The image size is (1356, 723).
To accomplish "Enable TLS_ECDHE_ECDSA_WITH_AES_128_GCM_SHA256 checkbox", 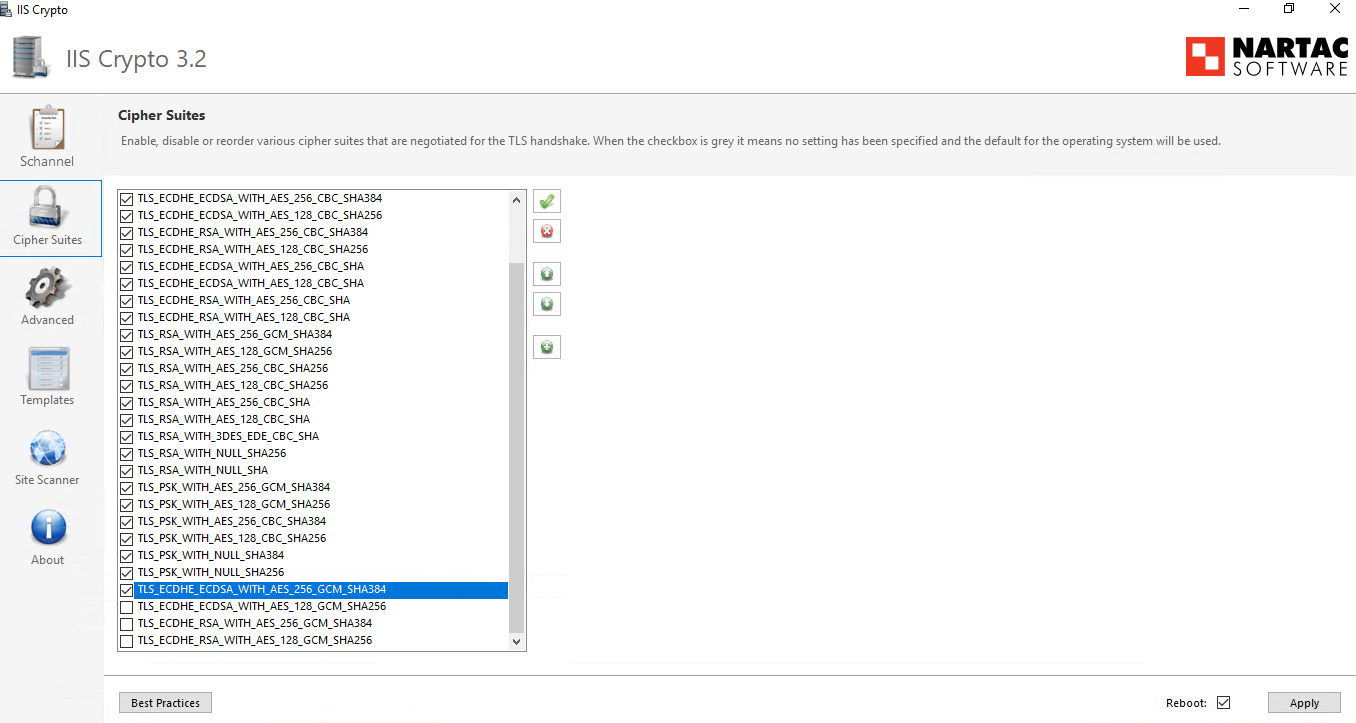I will click(126, 606).
